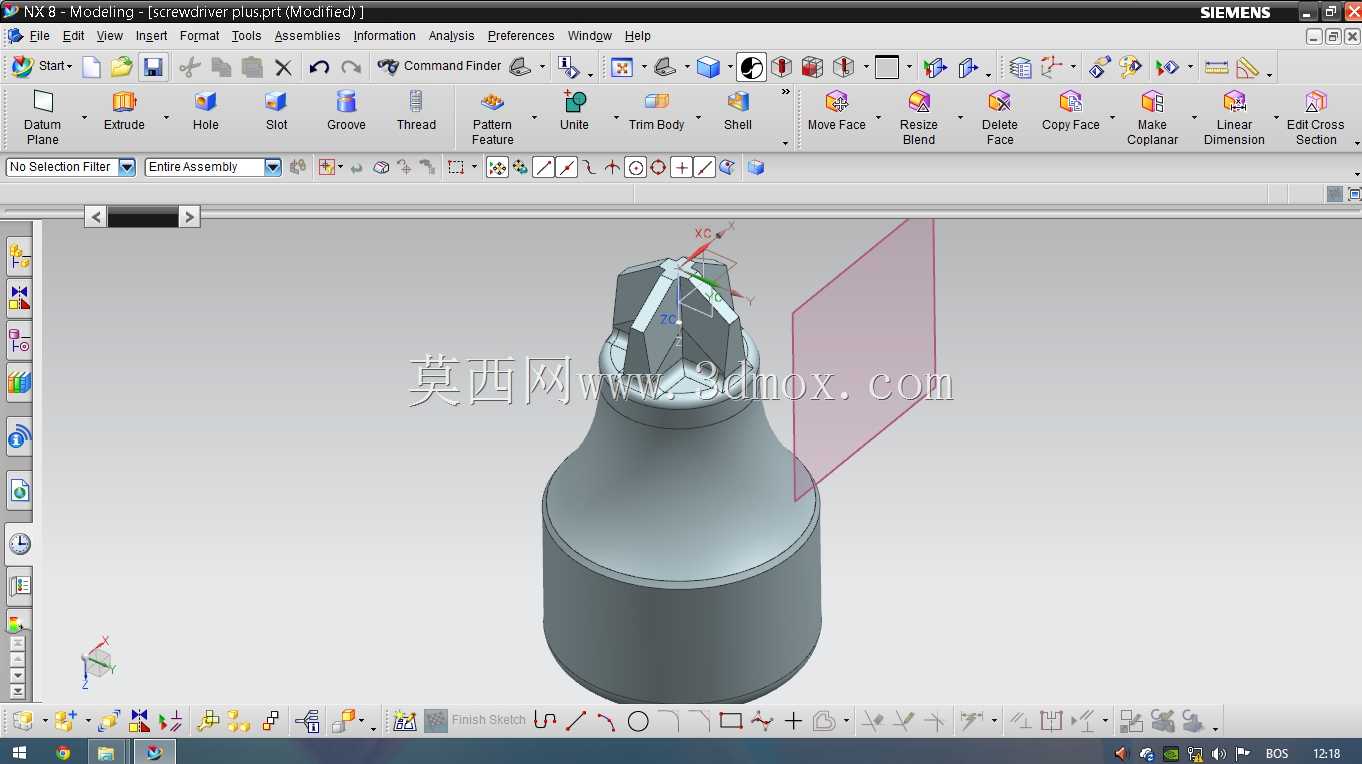
Task: Expand the Unite dropdown arrow
Action: (x=615, y=118)
